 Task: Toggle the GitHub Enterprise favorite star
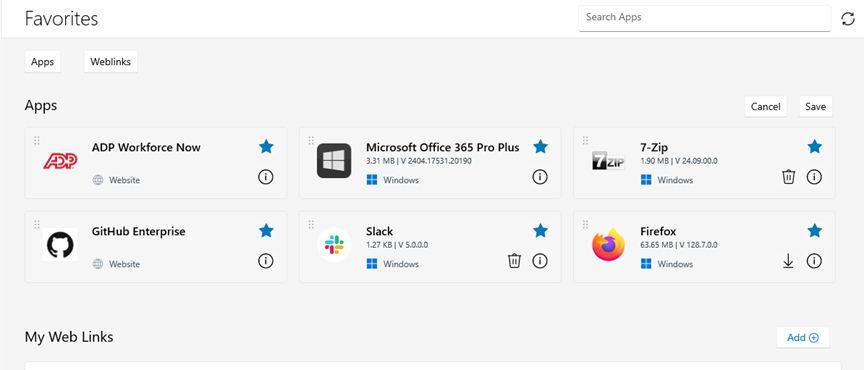point(266,230)
